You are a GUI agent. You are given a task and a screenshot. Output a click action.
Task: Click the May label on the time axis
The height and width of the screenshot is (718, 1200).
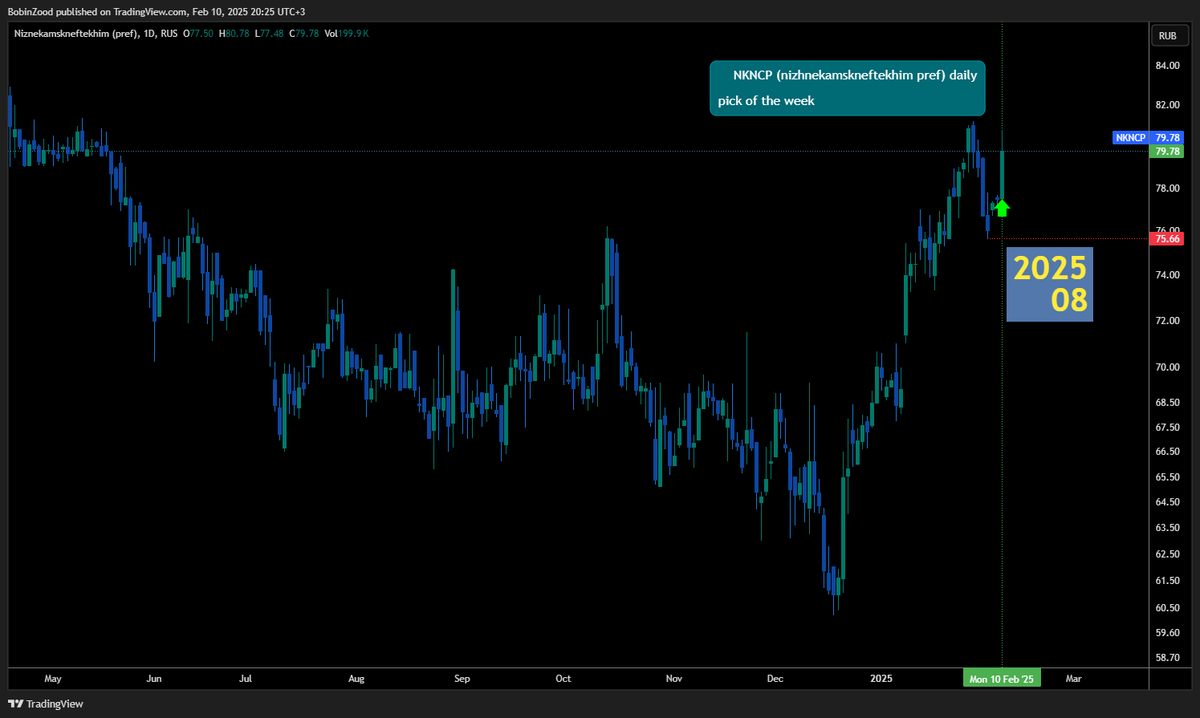(53, 678)
